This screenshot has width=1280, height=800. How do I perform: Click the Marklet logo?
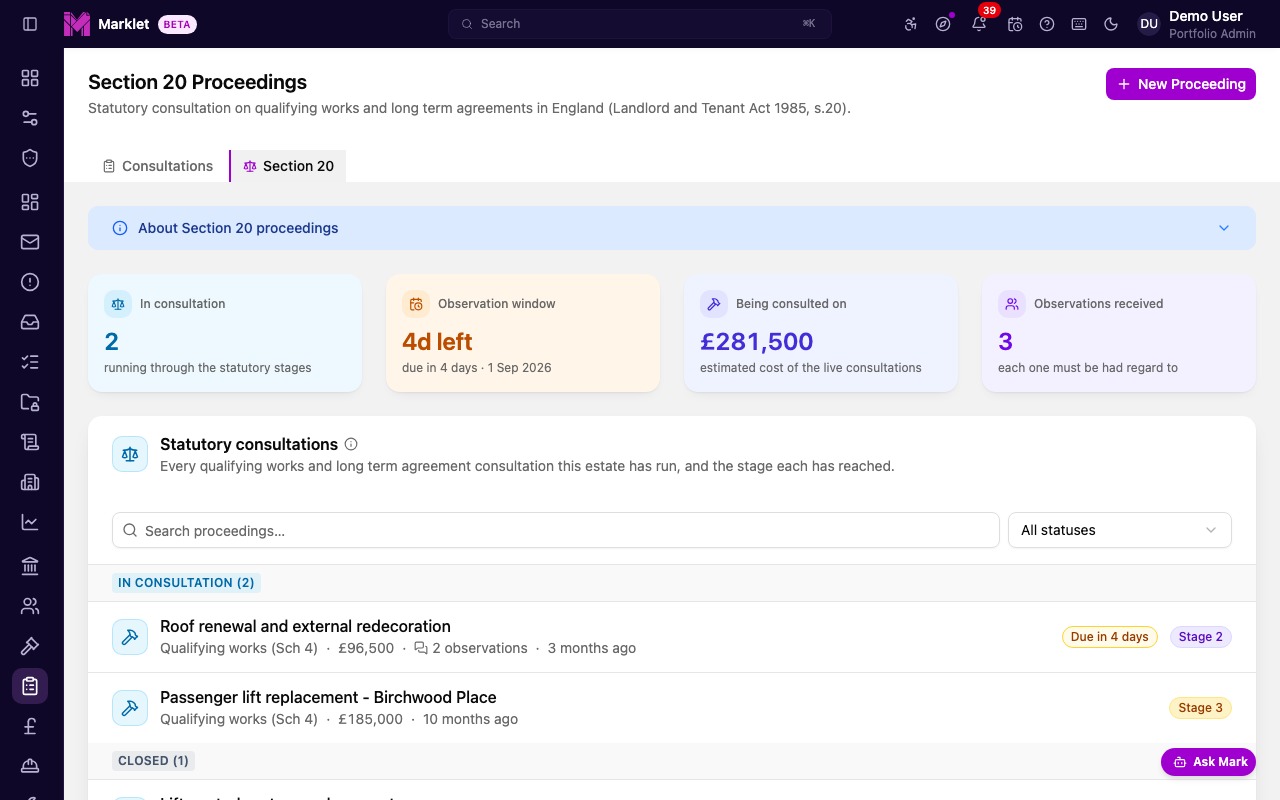[77, 24]
